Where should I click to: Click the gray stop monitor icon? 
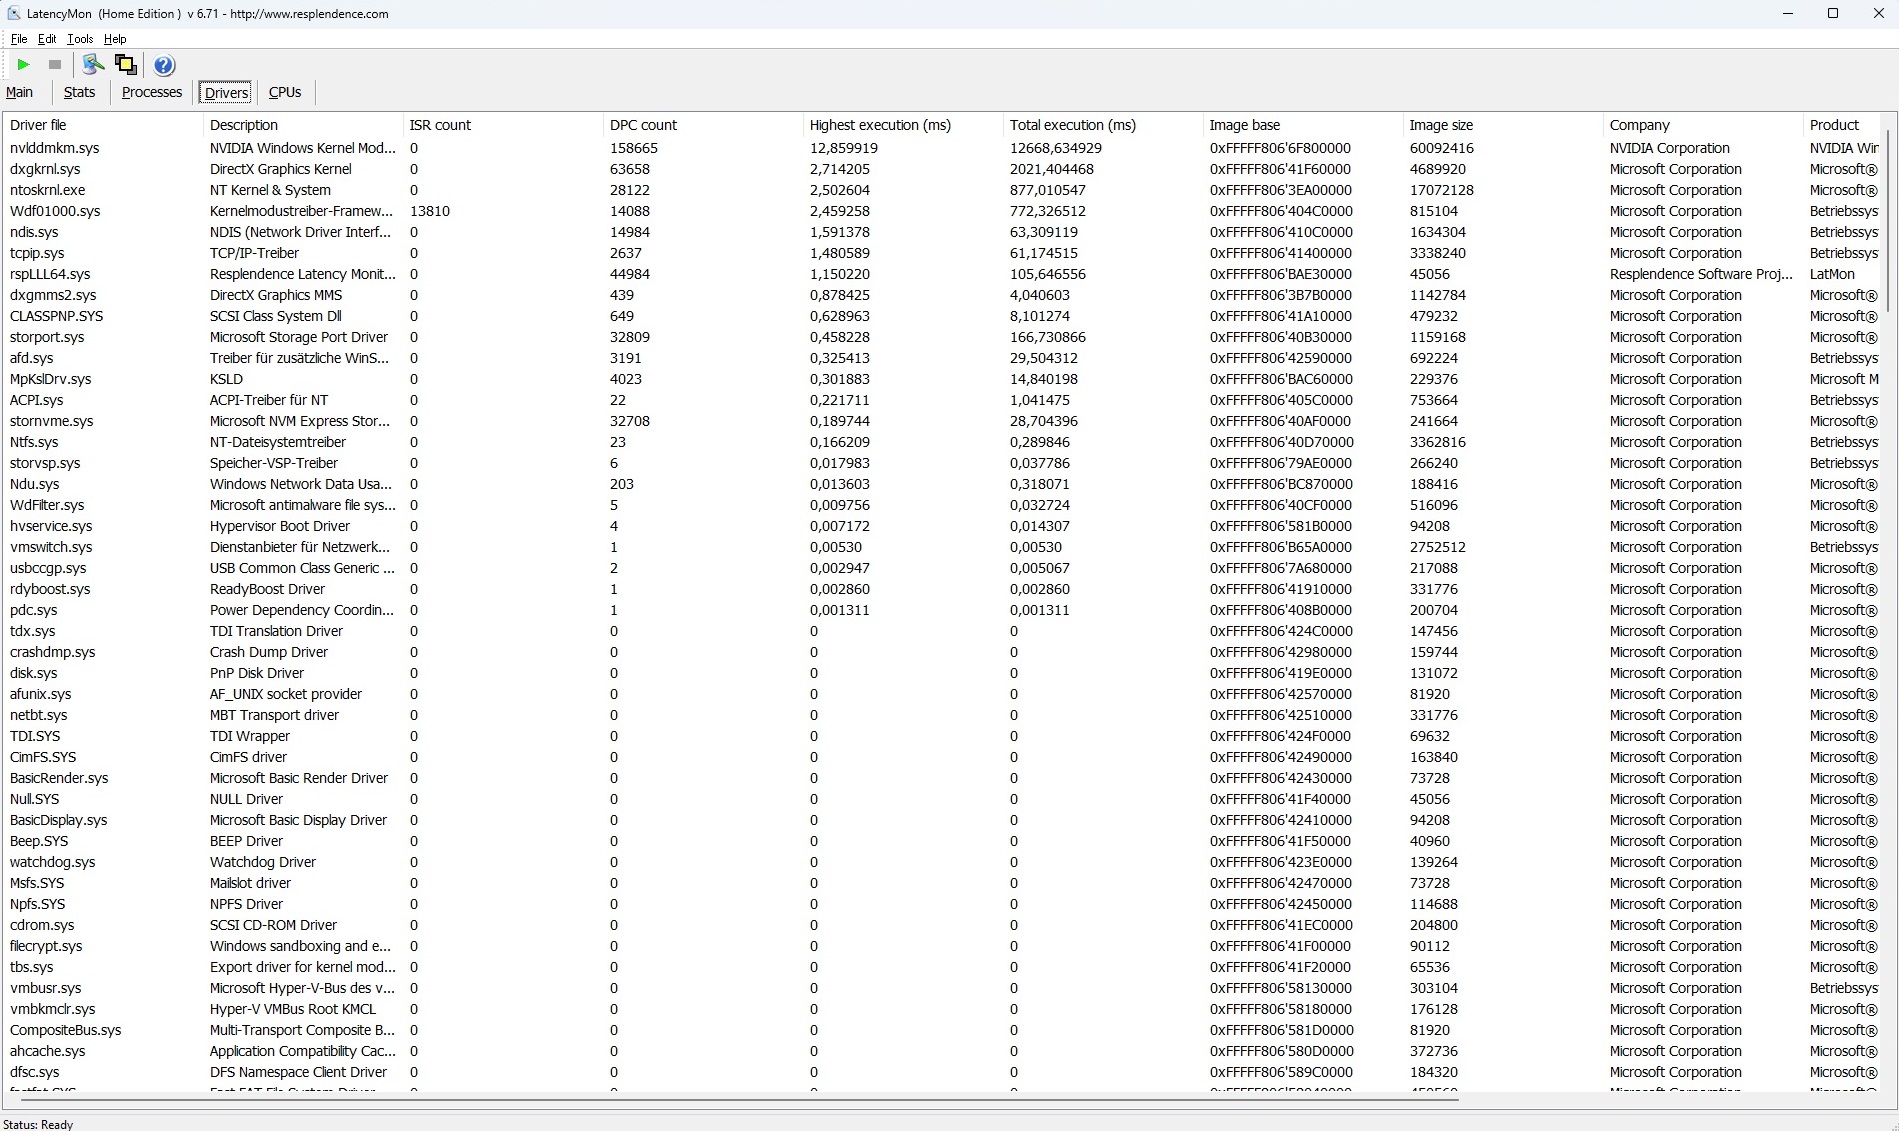pyautogui.click(x=55, y=65)
